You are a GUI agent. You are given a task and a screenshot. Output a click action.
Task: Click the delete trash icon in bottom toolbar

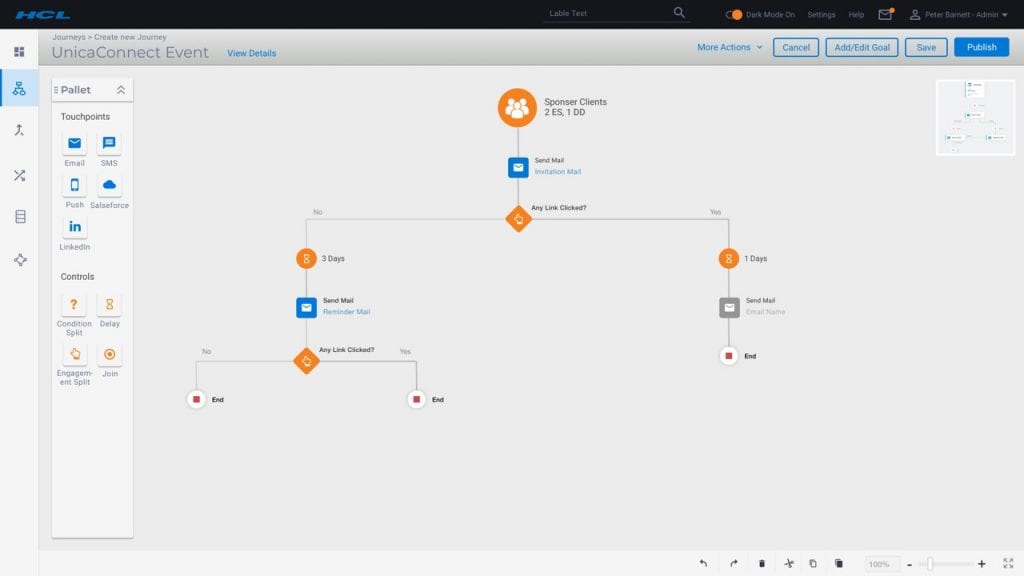click(761, 564)
